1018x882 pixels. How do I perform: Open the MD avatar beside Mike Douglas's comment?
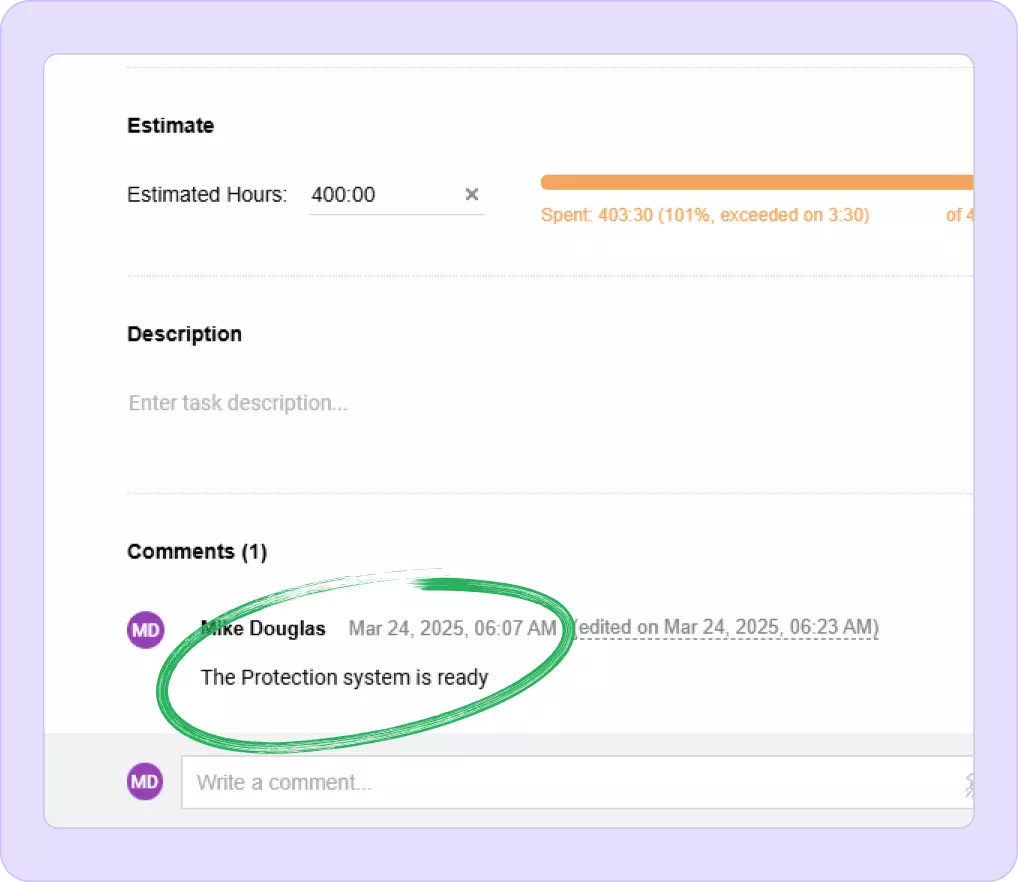tap(145, 630)
